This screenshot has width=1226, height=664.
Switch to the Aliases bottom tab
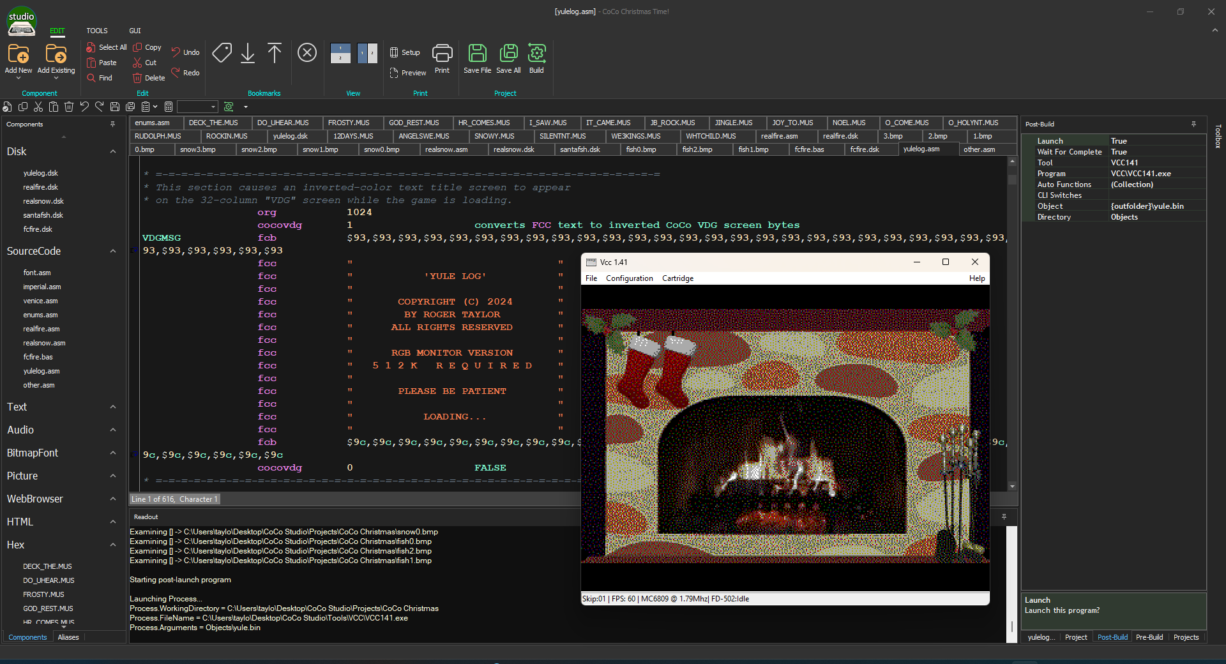pos(68,637)
